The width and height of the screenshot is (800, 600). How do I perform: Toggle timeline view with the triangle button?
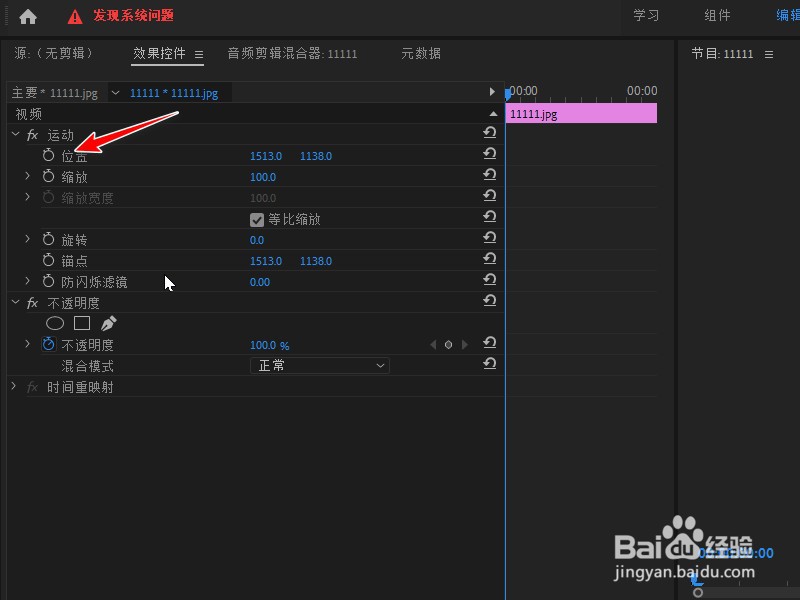(492, 92)
